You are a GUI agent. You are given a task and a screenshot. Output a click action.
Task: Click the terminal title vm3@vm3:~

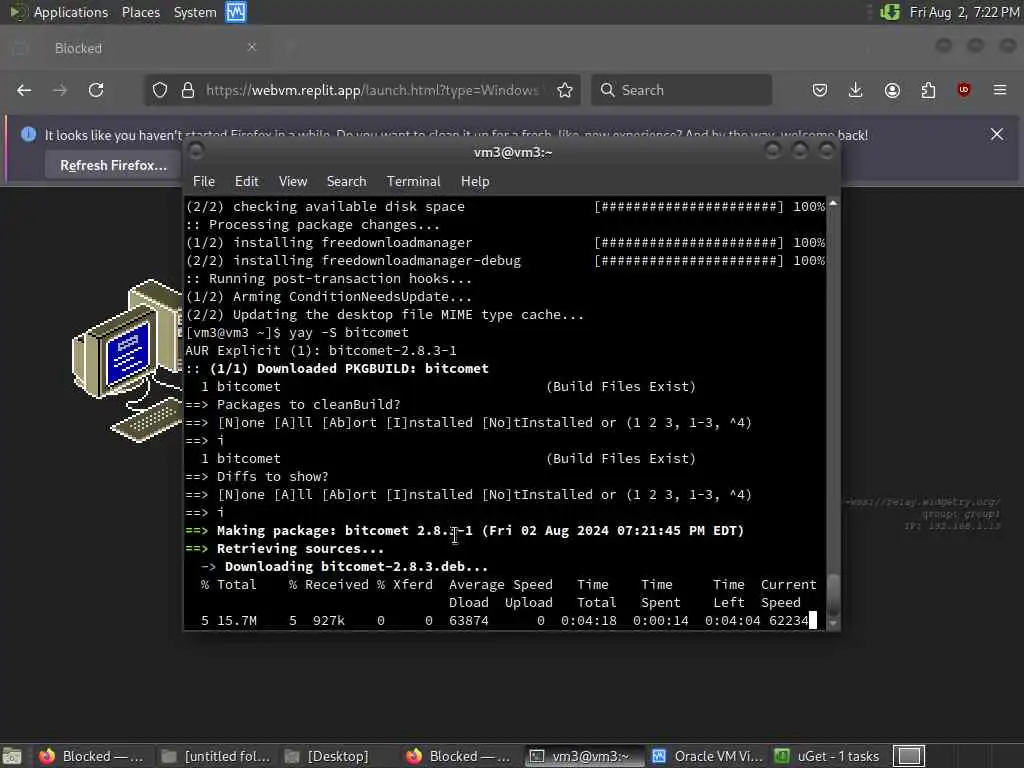(x=513, y=152)
